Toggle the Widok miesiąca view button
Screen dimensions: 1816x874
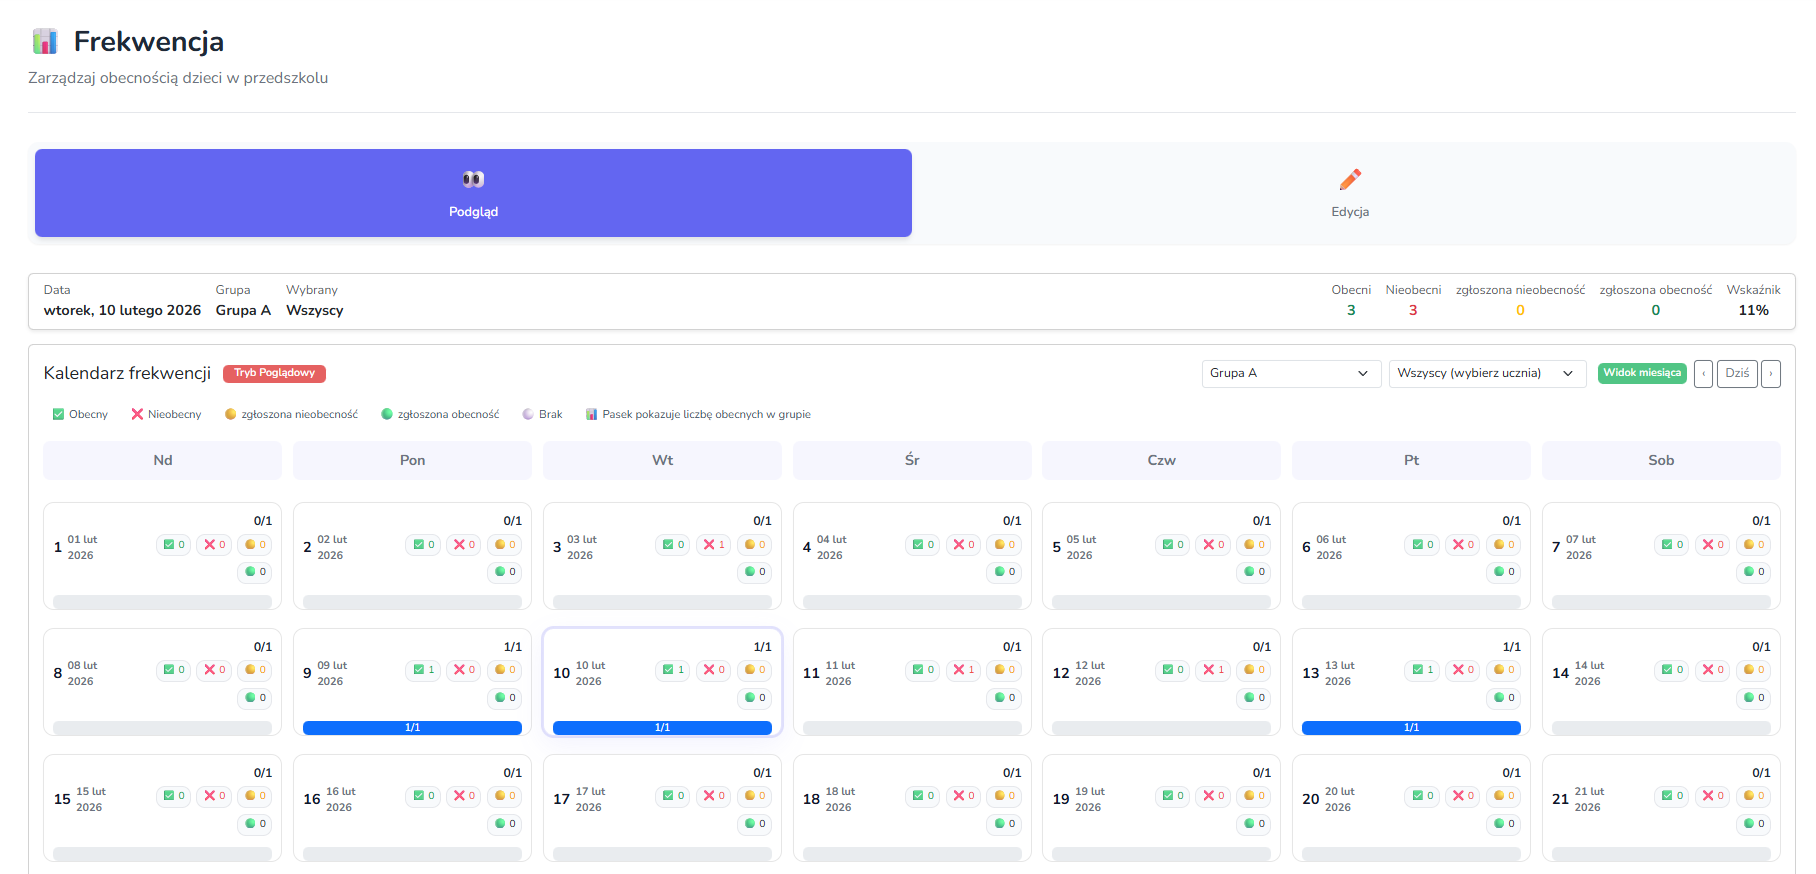pos(1641,373)
